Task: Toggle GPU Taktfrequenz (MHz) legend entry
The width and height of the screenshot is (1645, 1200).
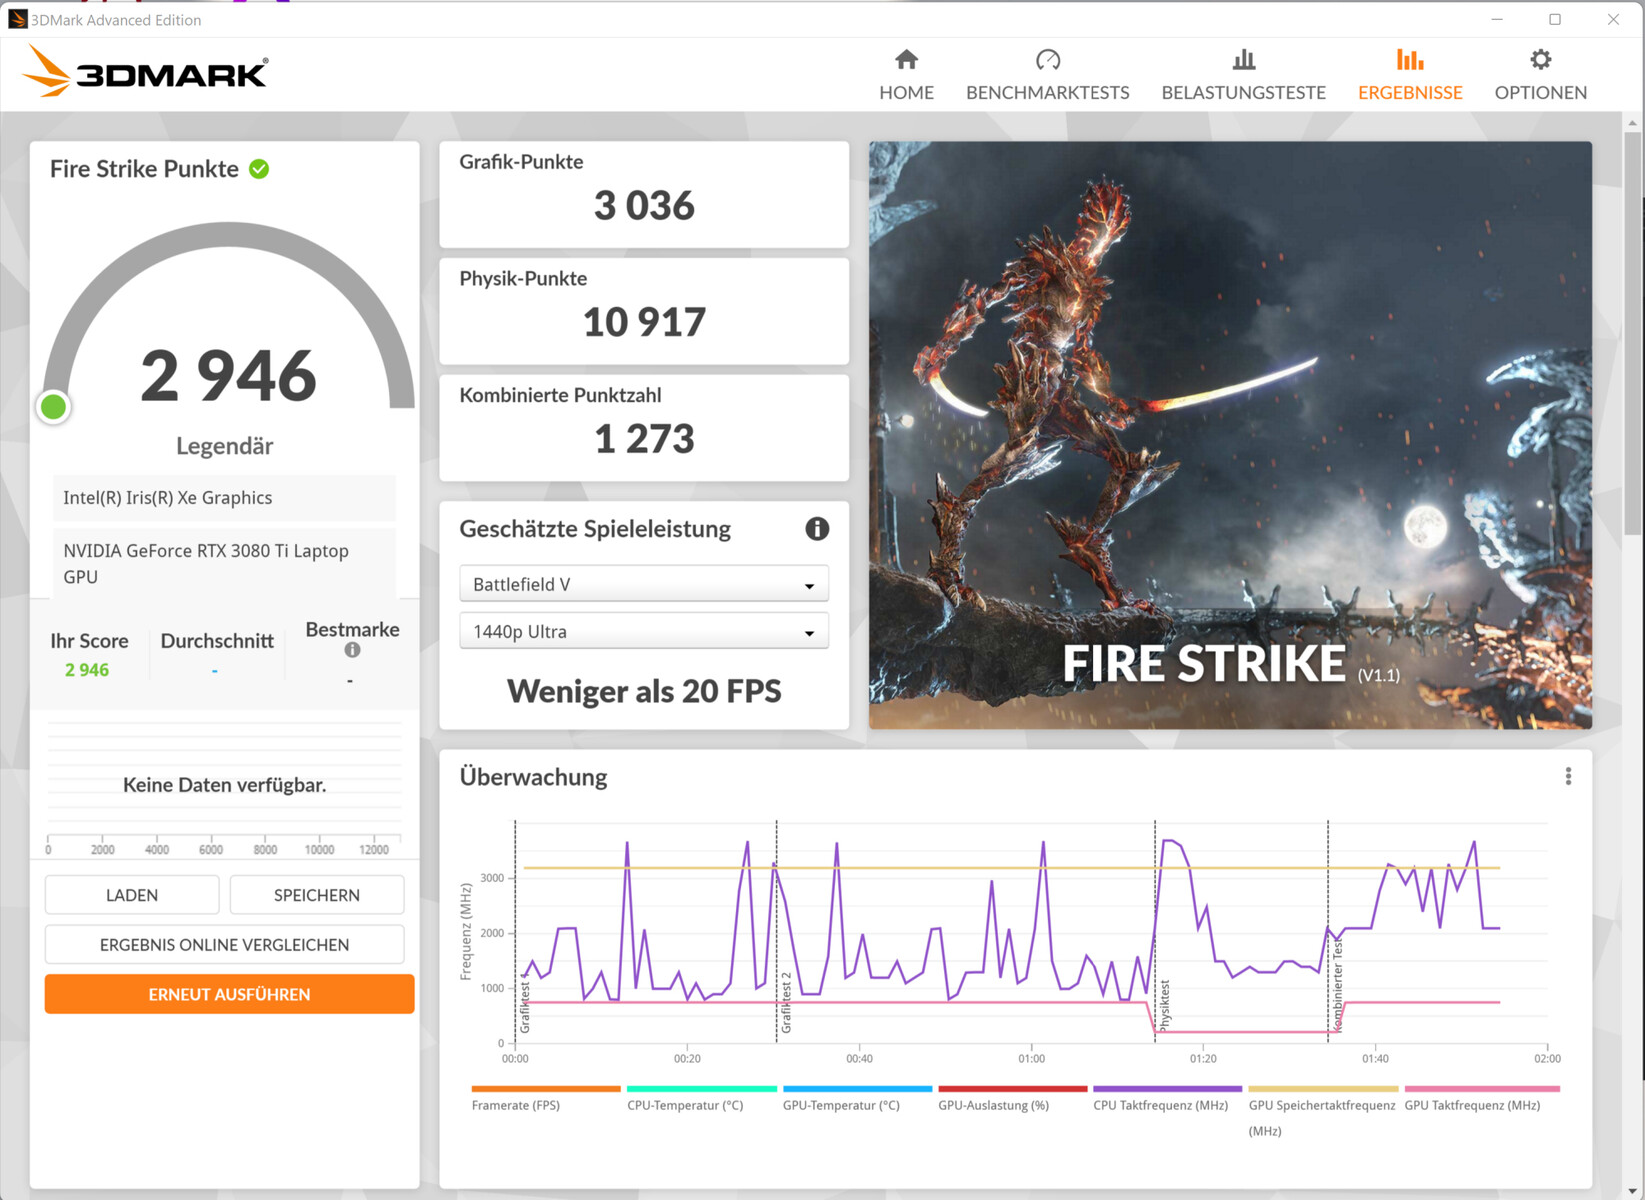Action: pyautogui.click(x=1481, y=1099)
